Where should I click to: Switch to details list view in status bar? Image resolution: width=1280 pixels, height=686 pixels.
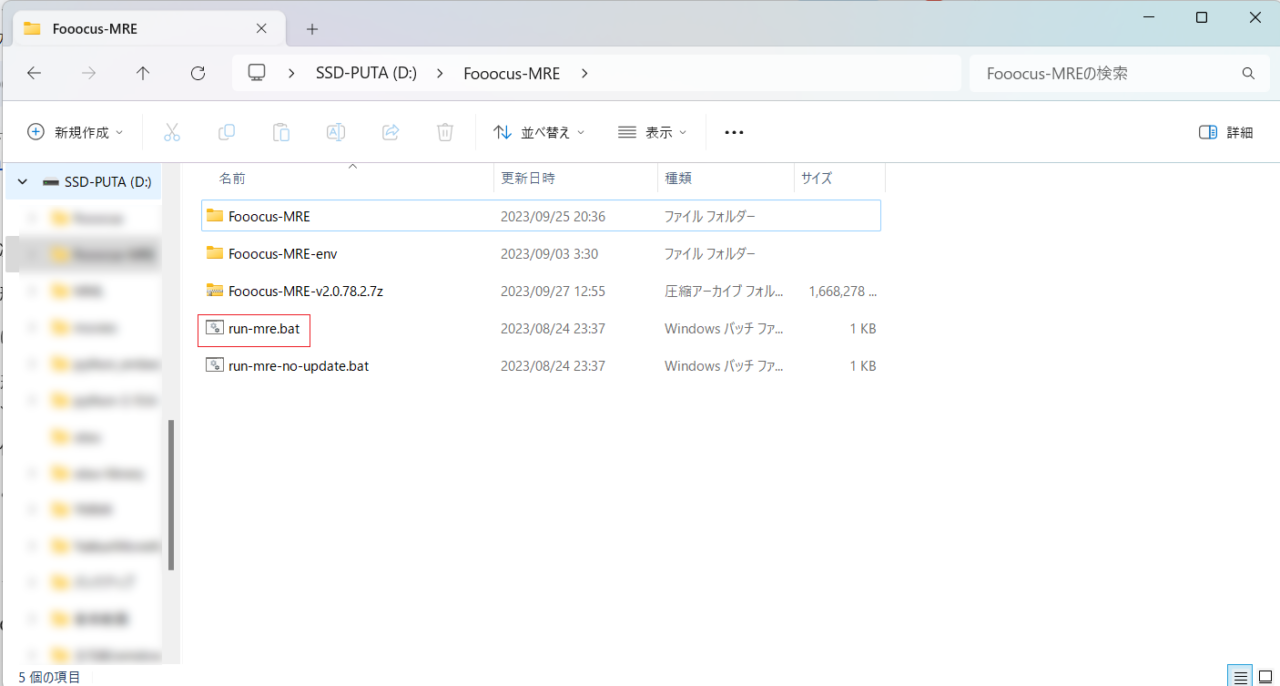click(1239, 676)
